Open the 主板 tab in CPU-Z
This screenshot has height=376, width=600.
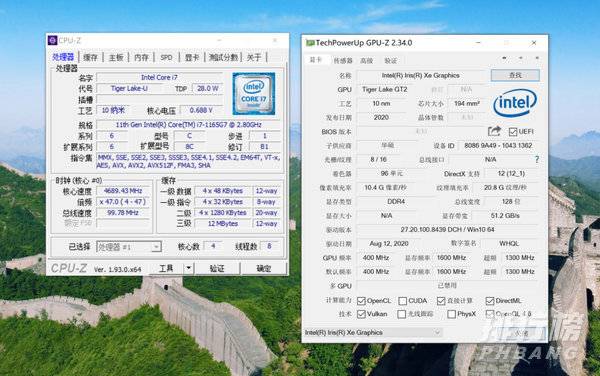click(116, 57)
